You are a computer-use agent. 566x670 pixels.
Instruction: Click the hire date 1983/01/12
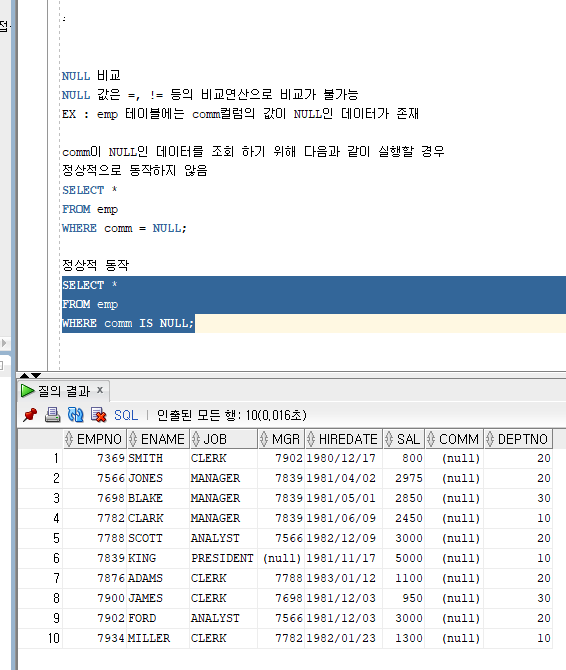pos(343,578)
